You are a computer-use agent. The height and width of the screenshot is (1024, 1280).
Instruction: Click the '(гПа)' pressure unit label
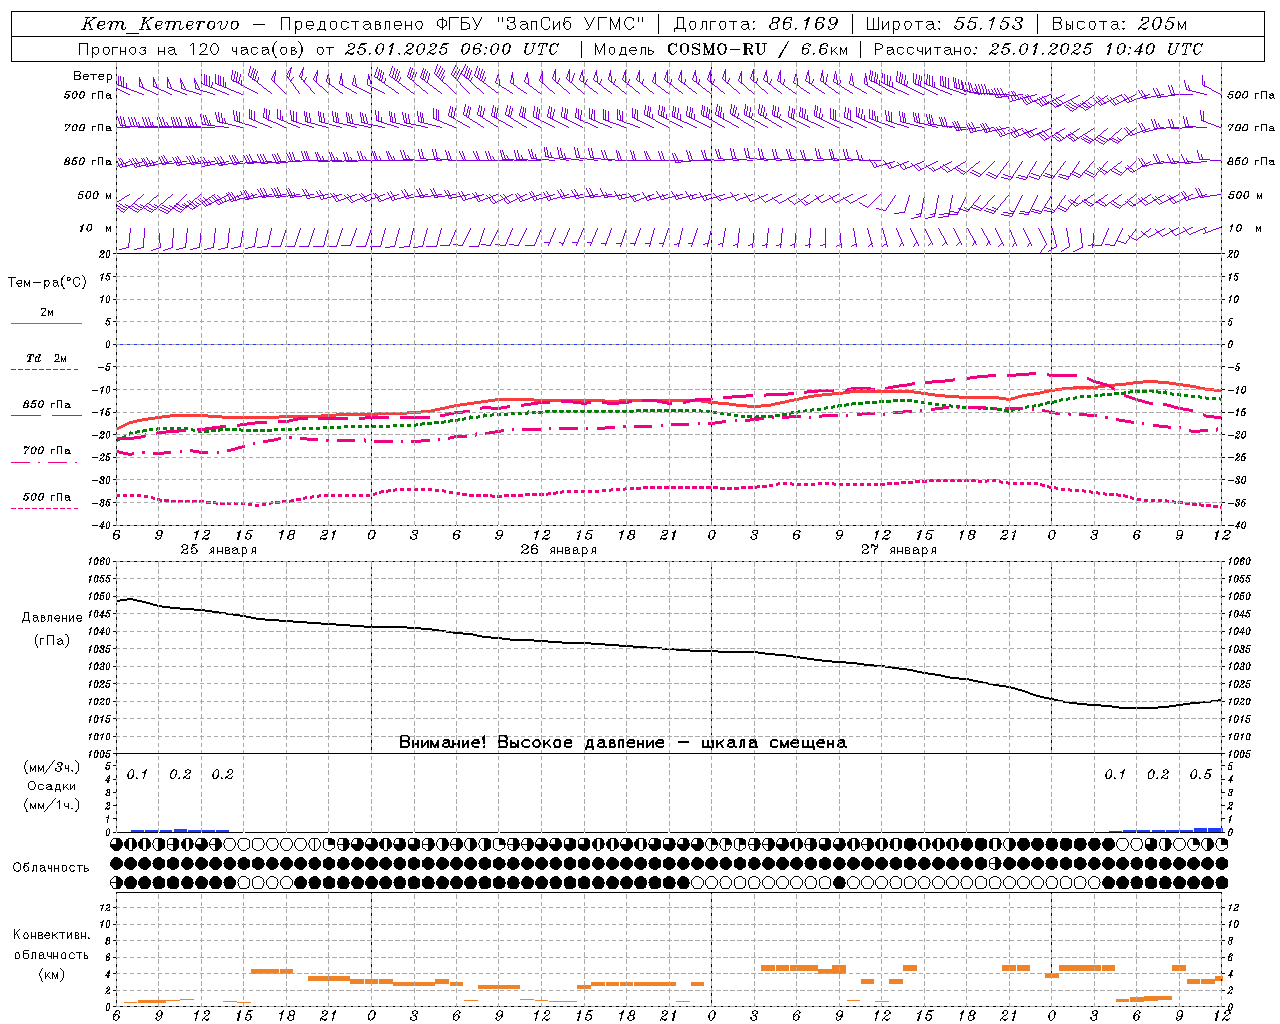(52, 641)
